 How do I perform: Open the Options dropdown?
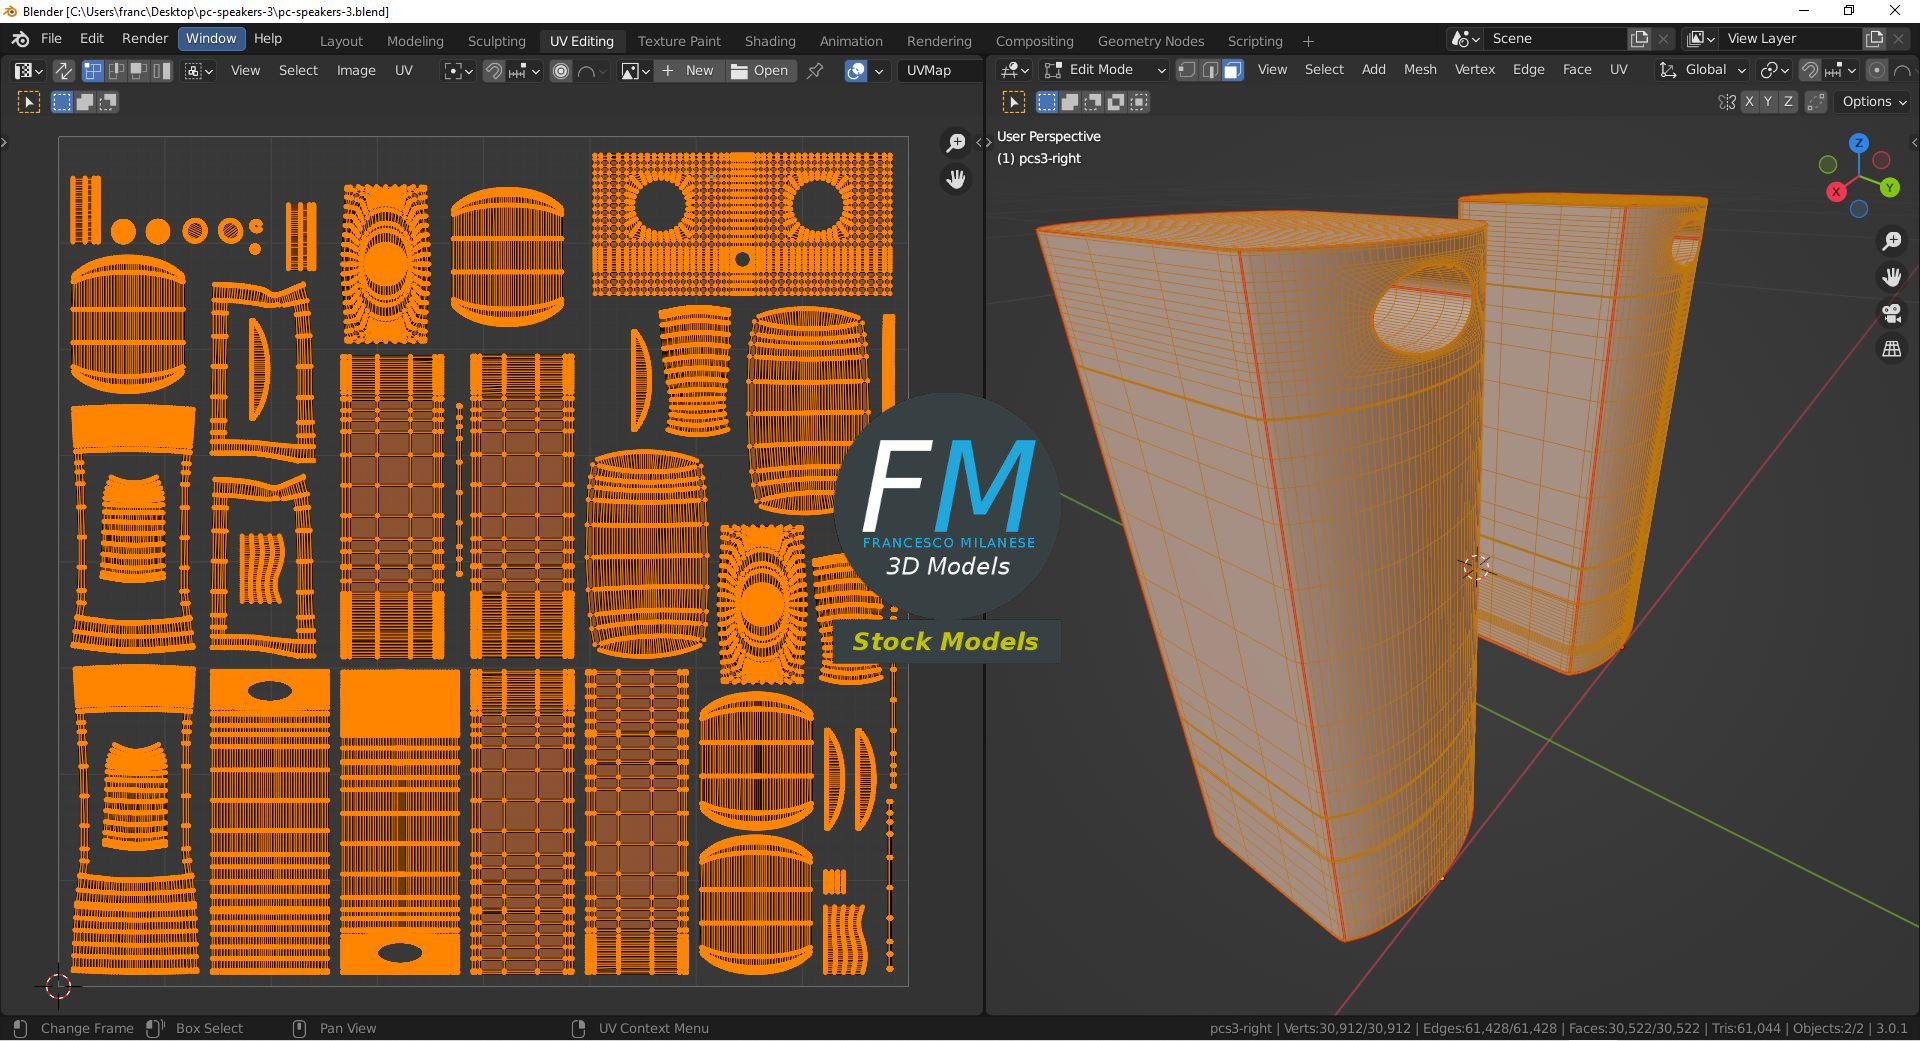point(1874,102)
